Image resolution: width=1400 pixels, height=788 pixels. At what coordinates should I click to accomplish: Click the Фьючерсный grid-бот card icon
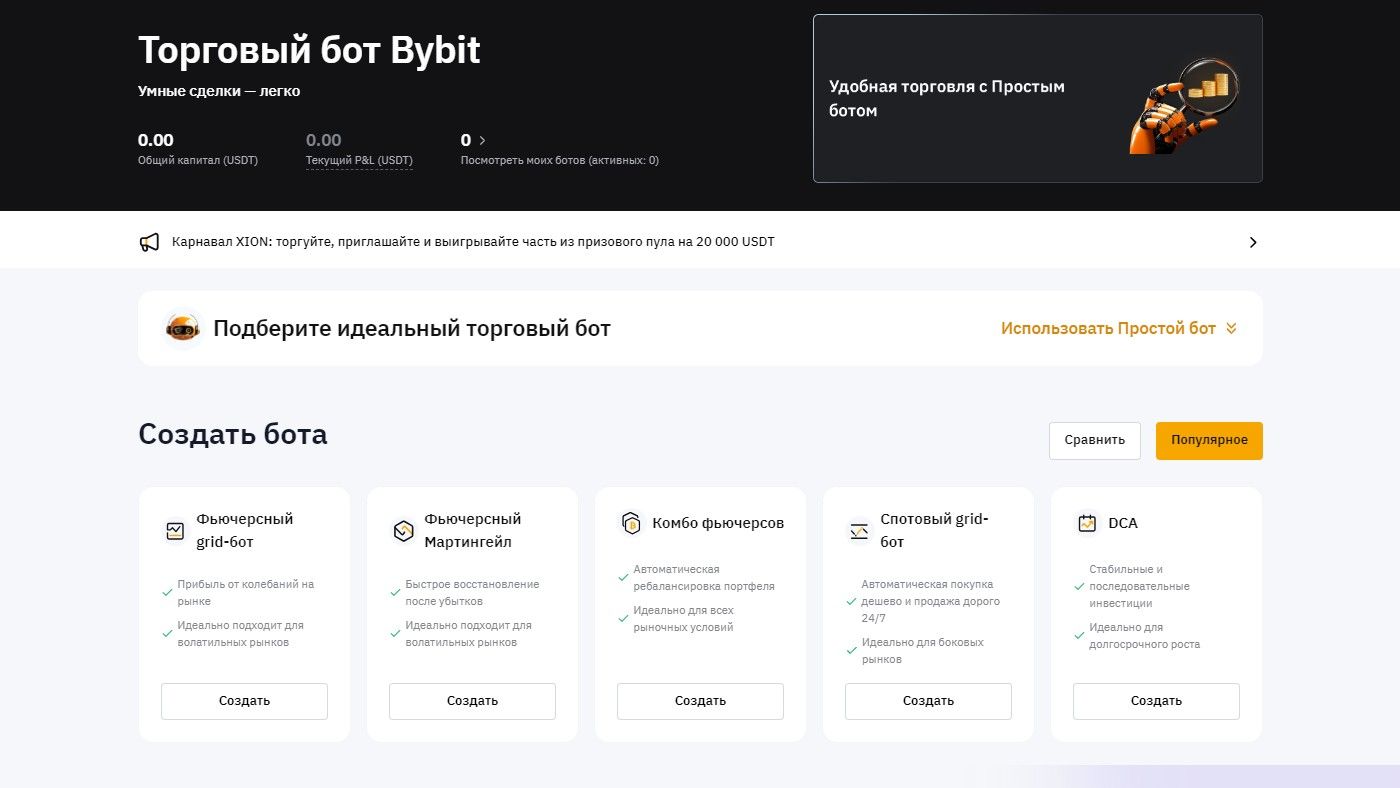point(175,531)
